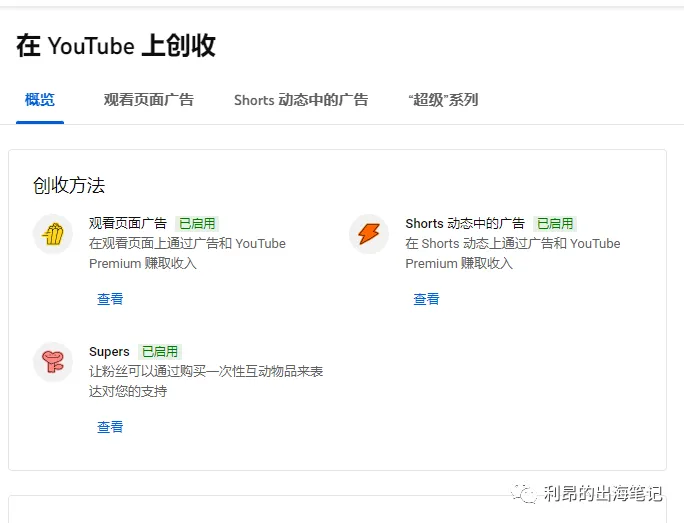Select the "超级"系列 tab
The width and height of the screenshot is (684, 523).
[443, 100]
